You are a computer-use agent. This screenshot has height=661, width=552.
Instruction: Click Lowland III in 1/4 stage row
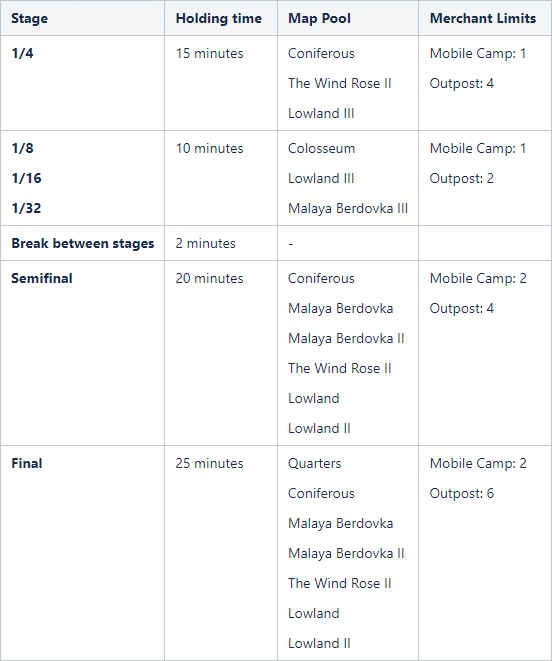[x=321, y=113]
